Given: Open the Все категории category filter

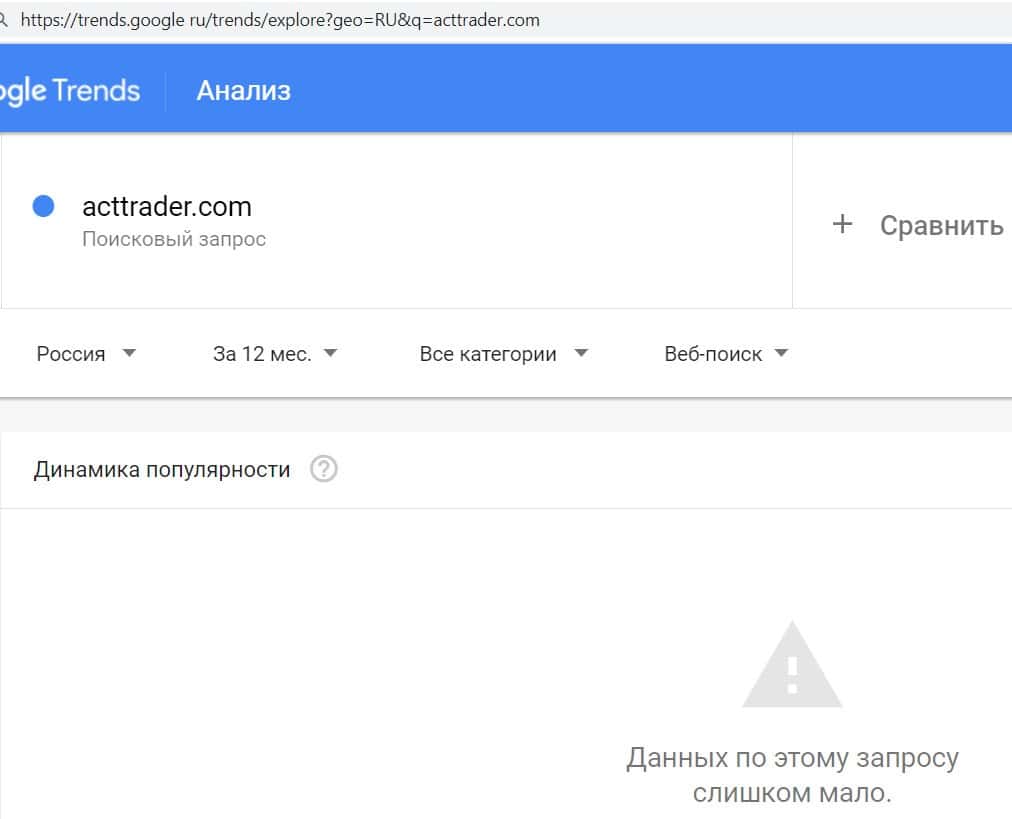Looking at the screenshot, I should coord(488,354).
